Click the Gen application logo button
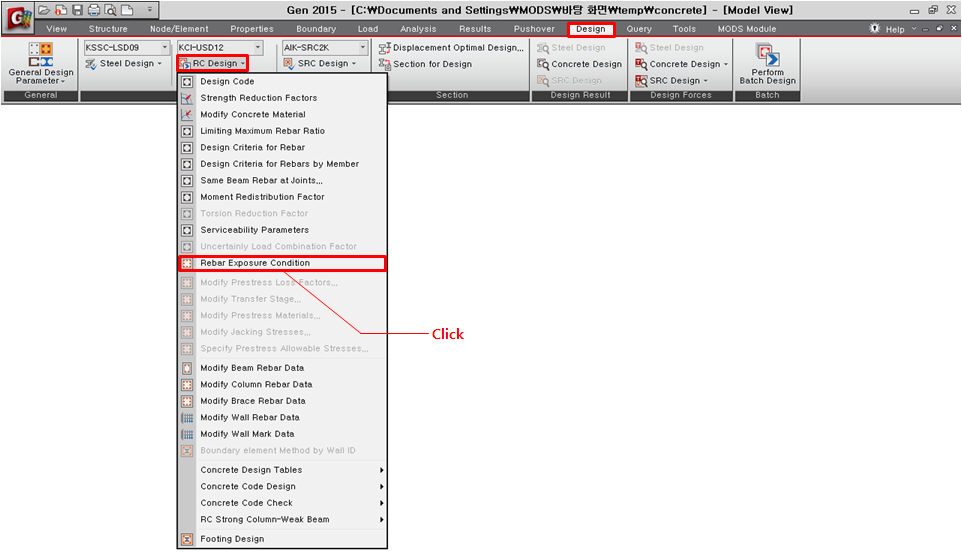 (17, 17)
